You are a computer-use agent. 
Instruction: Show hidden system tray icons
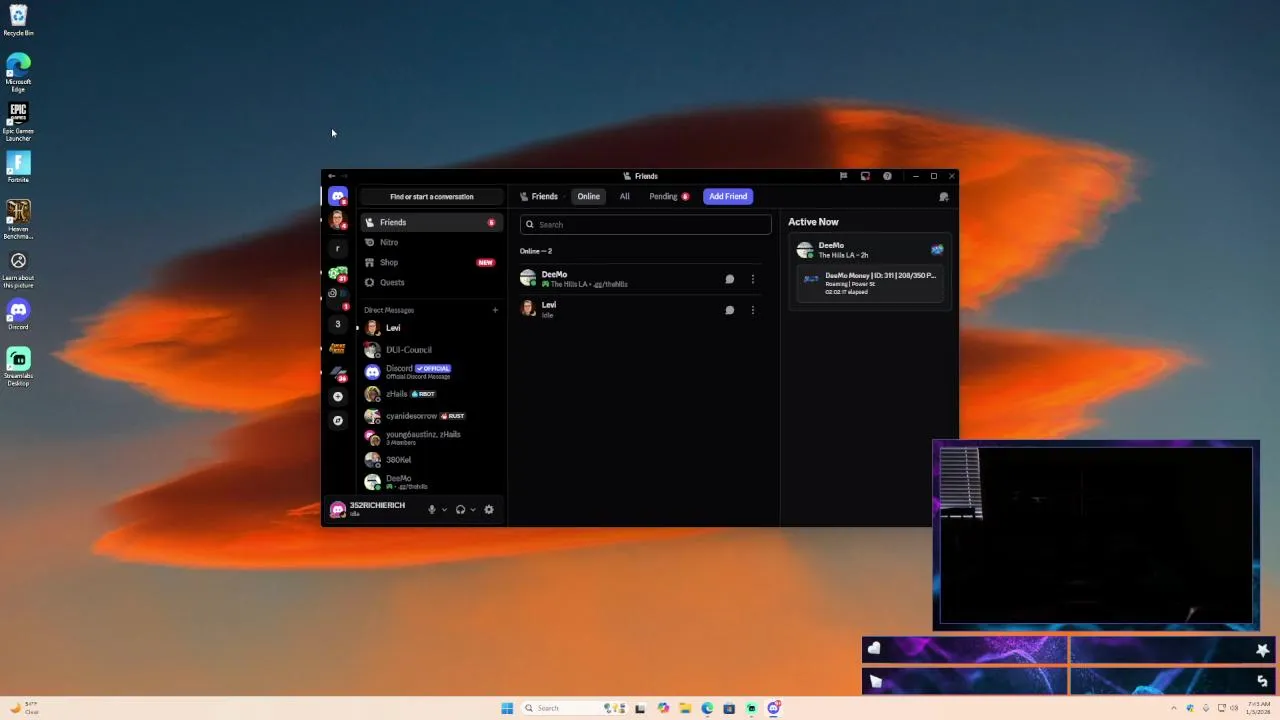1174,708
